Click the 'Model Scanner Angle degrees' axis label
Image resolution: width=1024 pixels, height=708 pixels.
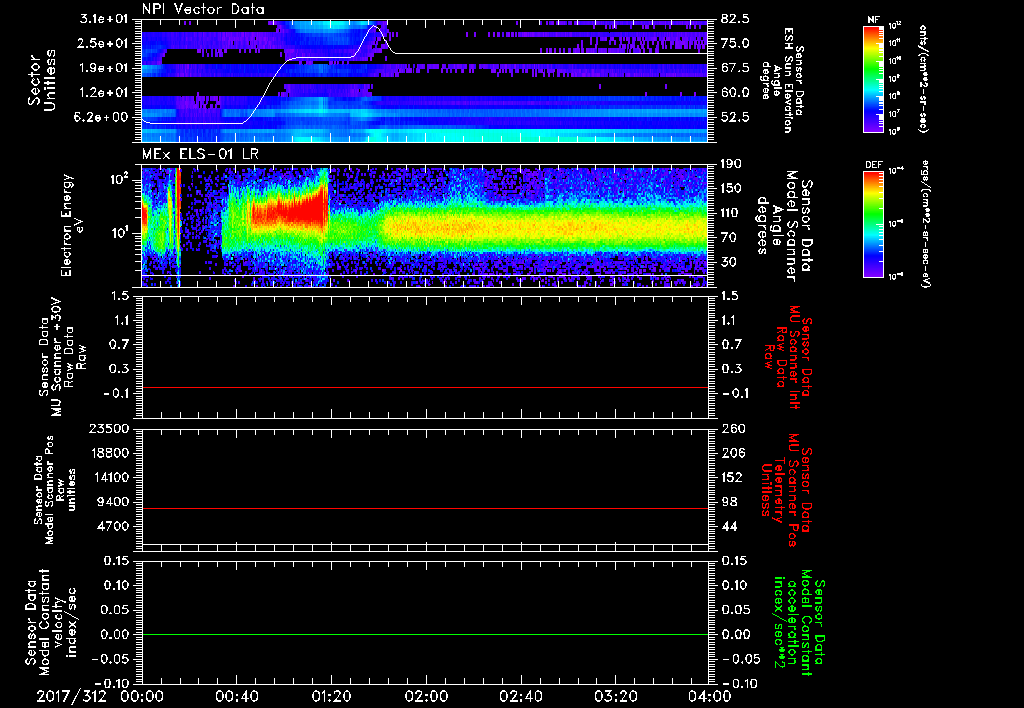[784, 225]
